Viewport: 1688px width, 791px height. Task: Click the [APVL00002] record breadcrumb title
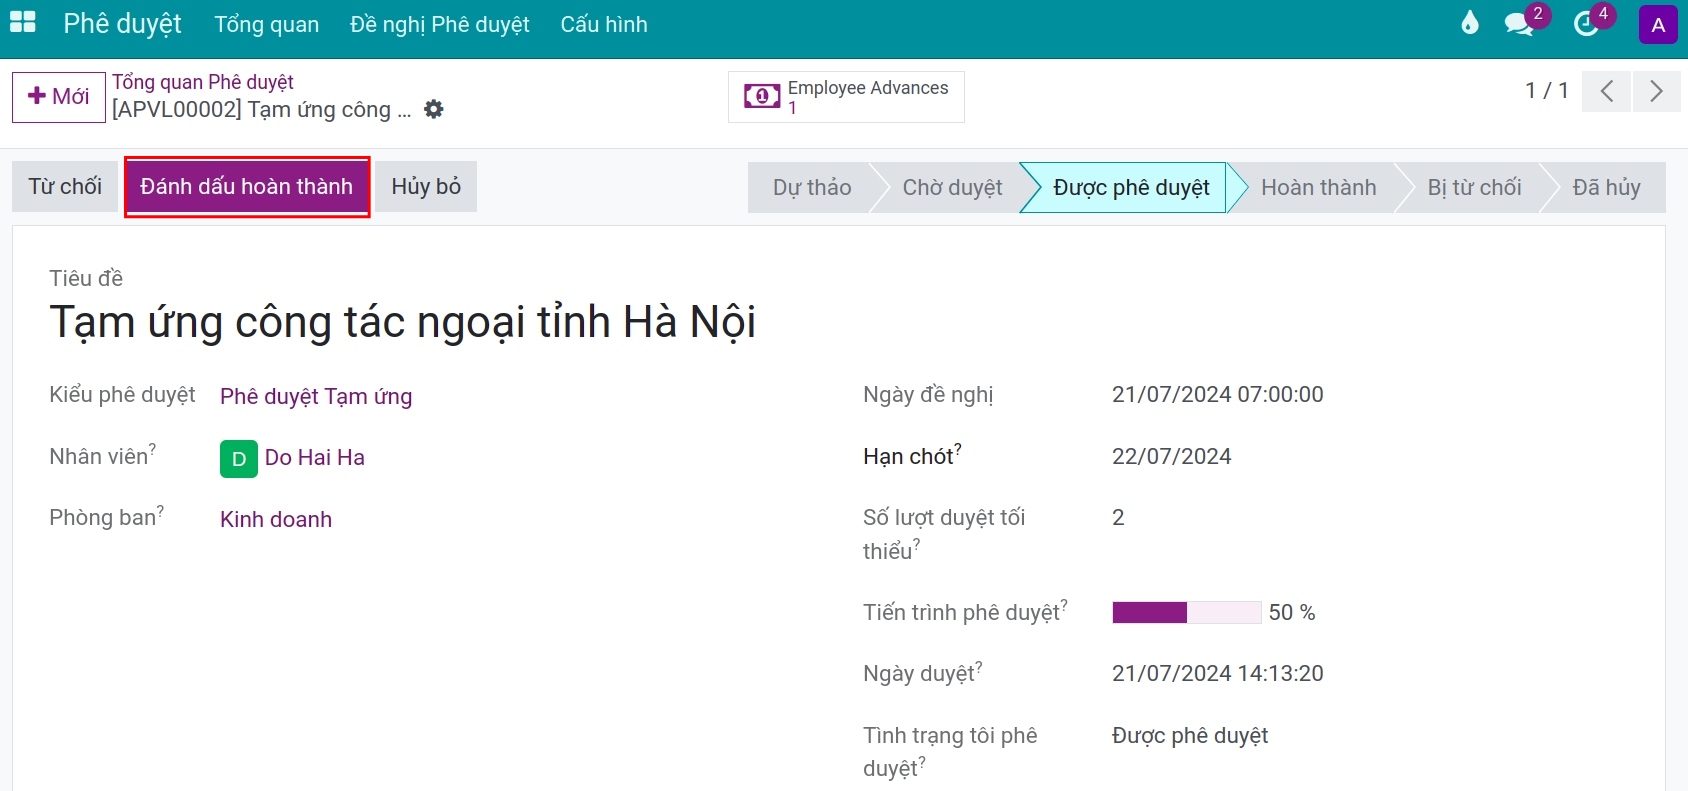tap(261, 109)
